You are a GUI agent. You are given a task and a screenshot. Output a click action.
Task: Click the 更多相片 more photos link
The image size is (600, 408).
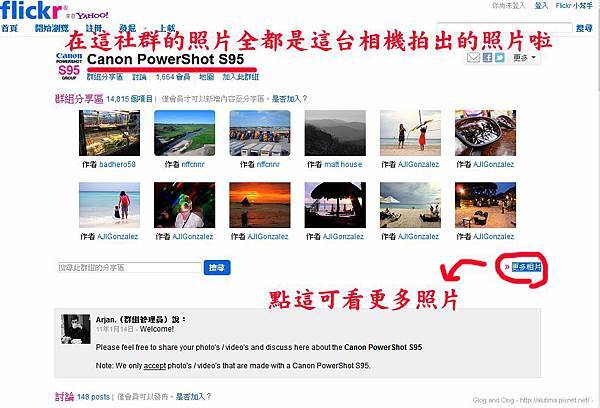527,267
